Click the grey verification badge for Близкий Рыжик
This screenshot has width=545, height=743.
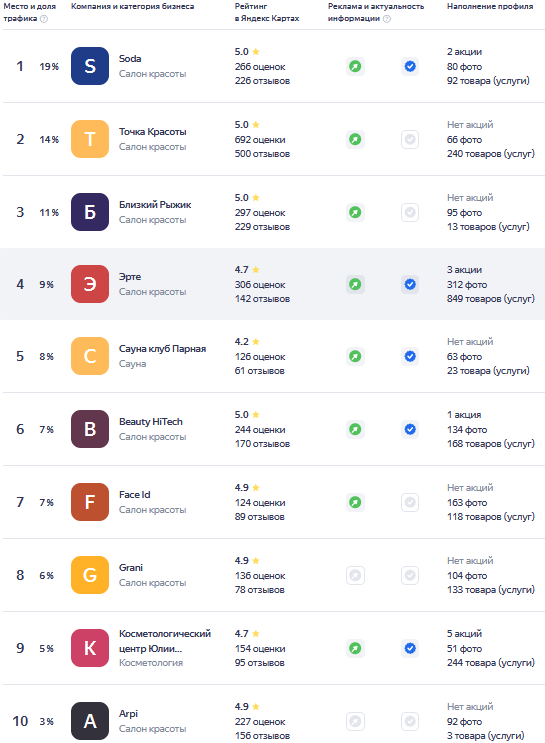pos(410,212)
